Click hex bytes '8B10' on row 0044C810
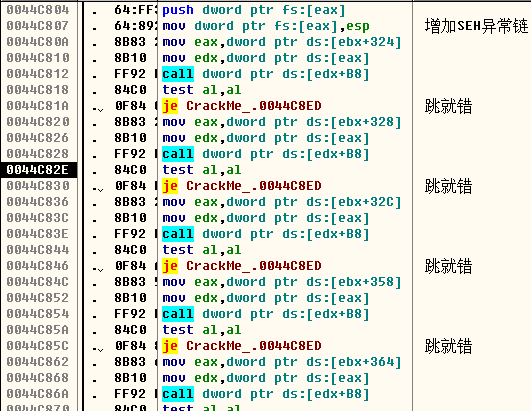This screenshot has width=531, height=411. 130,58
